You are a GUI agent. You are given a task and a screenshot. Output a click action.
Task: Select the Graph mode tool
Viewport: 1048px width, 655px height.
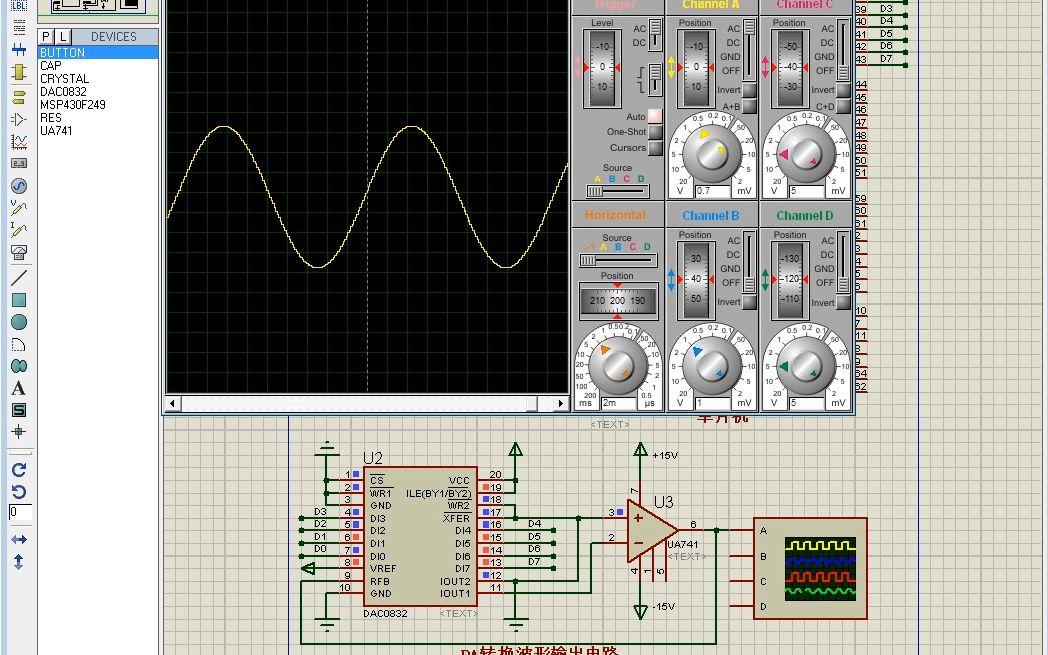19,142
